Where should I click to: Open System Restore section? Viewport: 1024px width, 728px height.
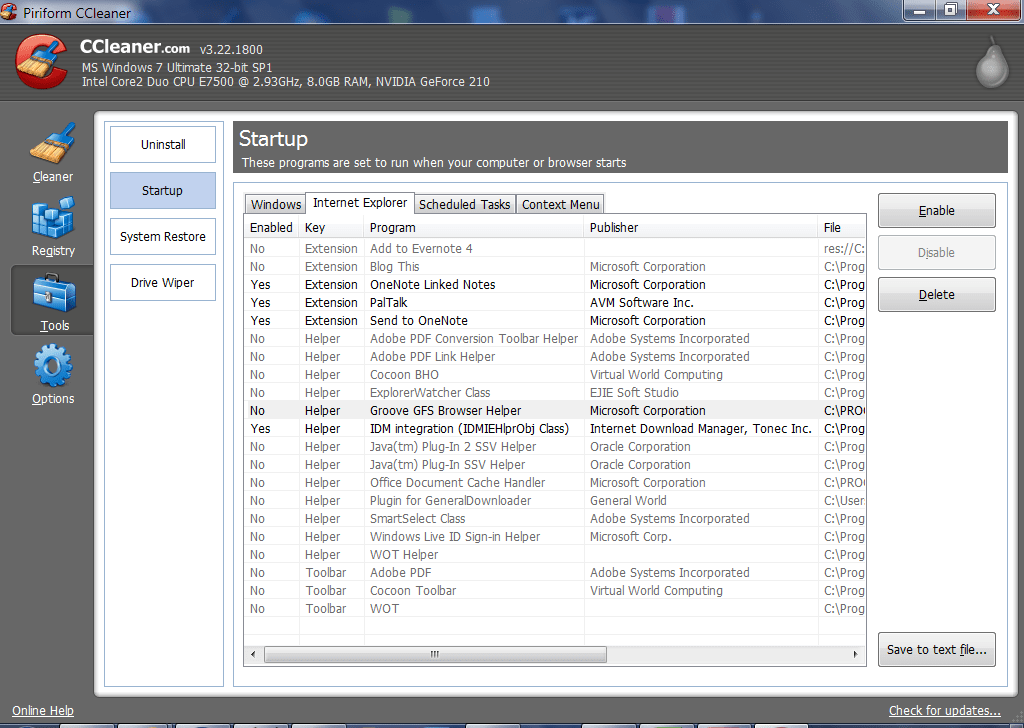pyautogui.click(x=162, y=237)
